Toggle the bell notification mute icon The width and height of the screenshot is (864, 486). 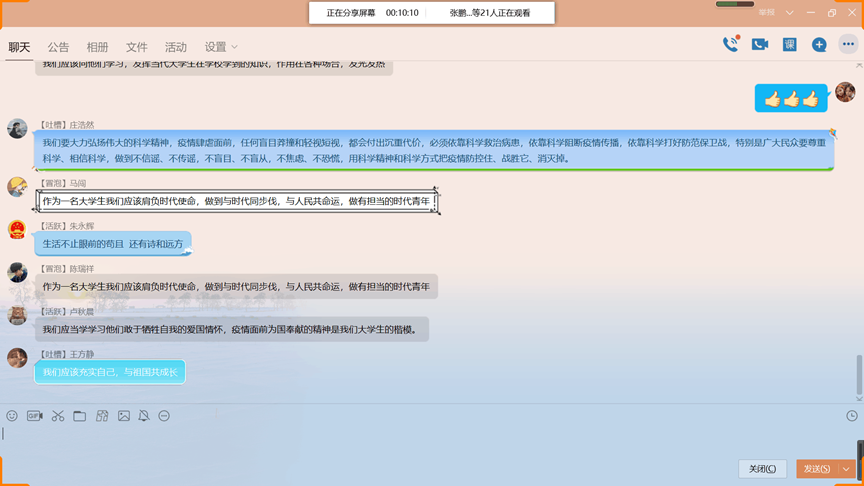144,416
